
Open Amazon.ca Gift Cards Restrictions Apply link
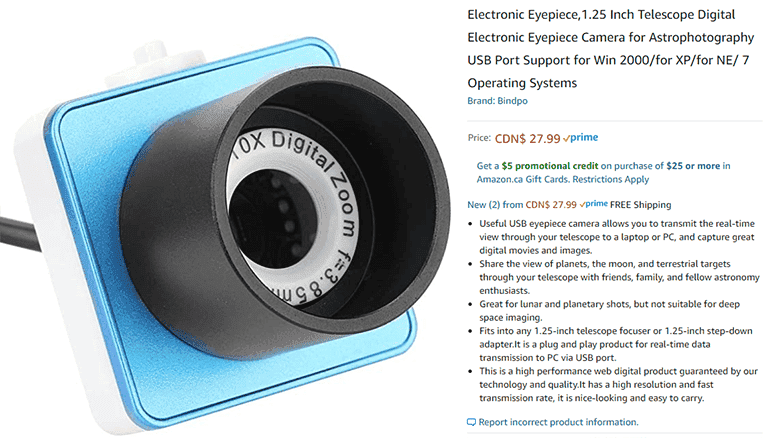[x=563, y=179]
